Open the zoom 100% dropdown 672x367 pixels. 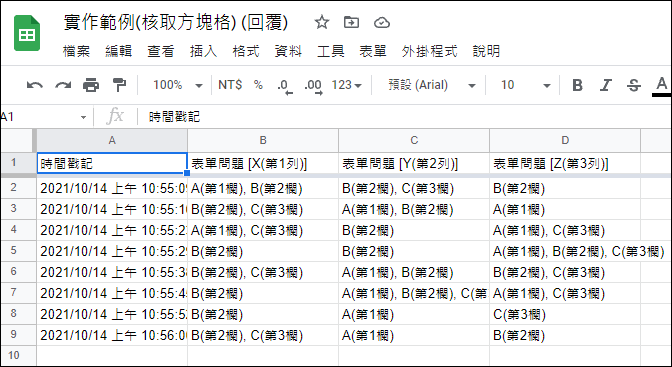click(x=177, y=85)
